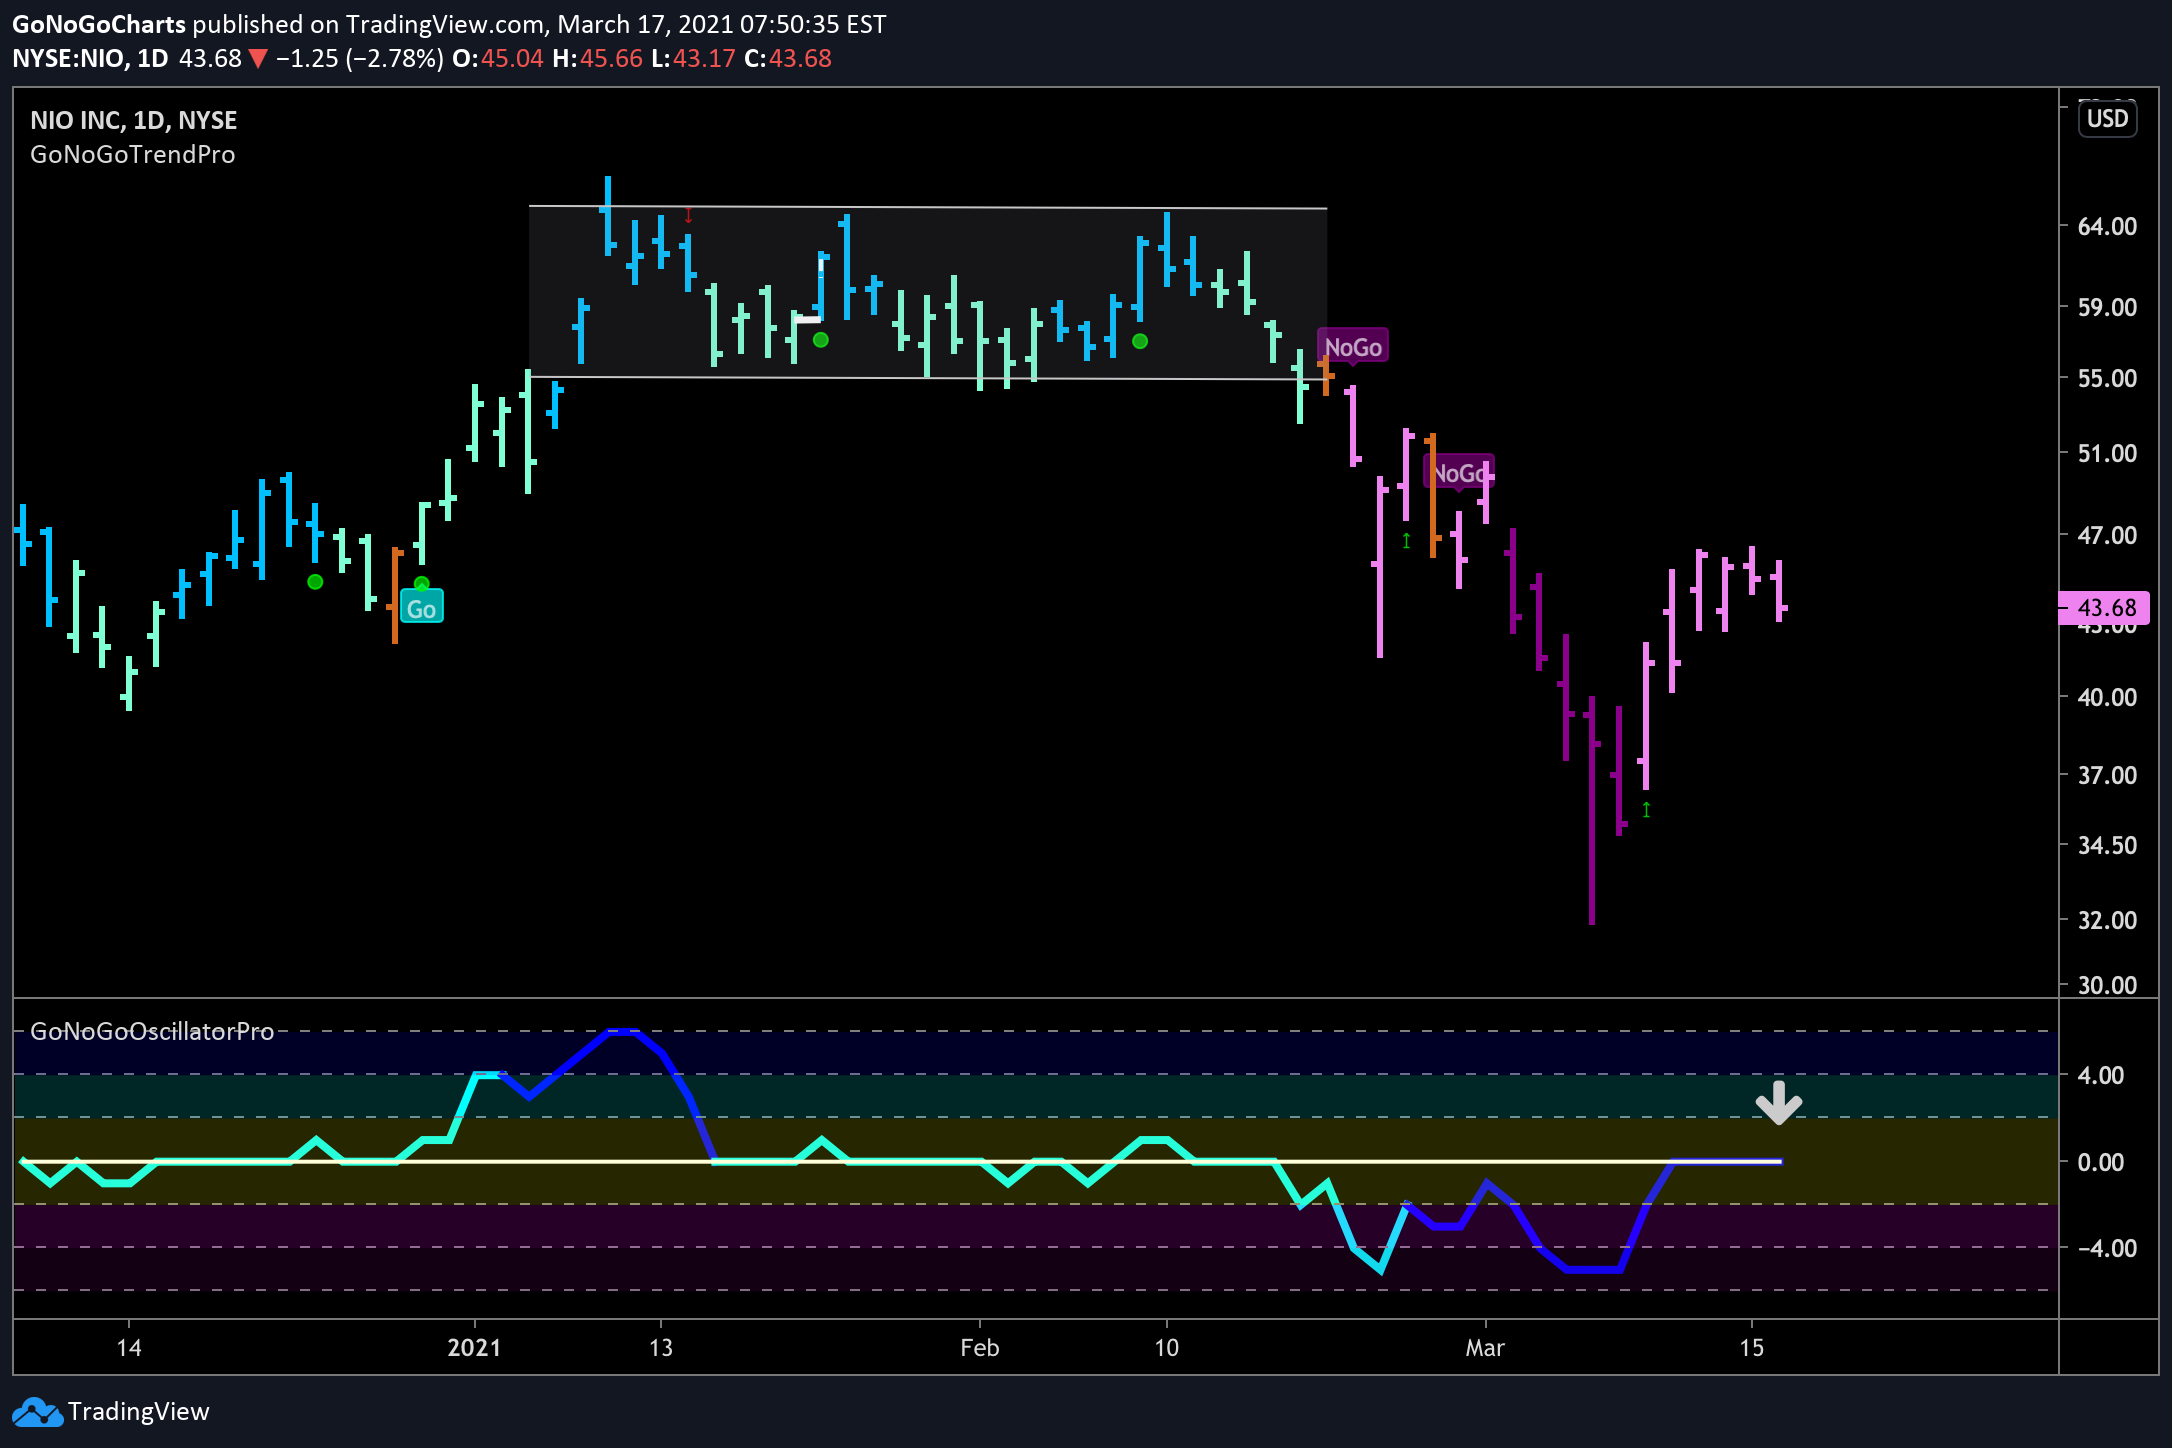Click the 59.00 price axis label

pyautogui.click(x=2107, y=308)
